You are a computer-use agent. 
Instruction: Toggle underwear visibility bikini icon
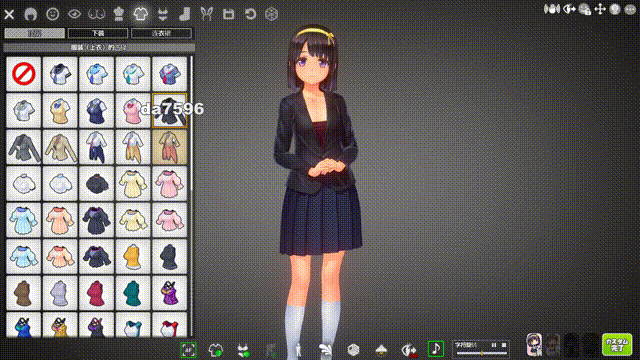click(x=243, y=351)
